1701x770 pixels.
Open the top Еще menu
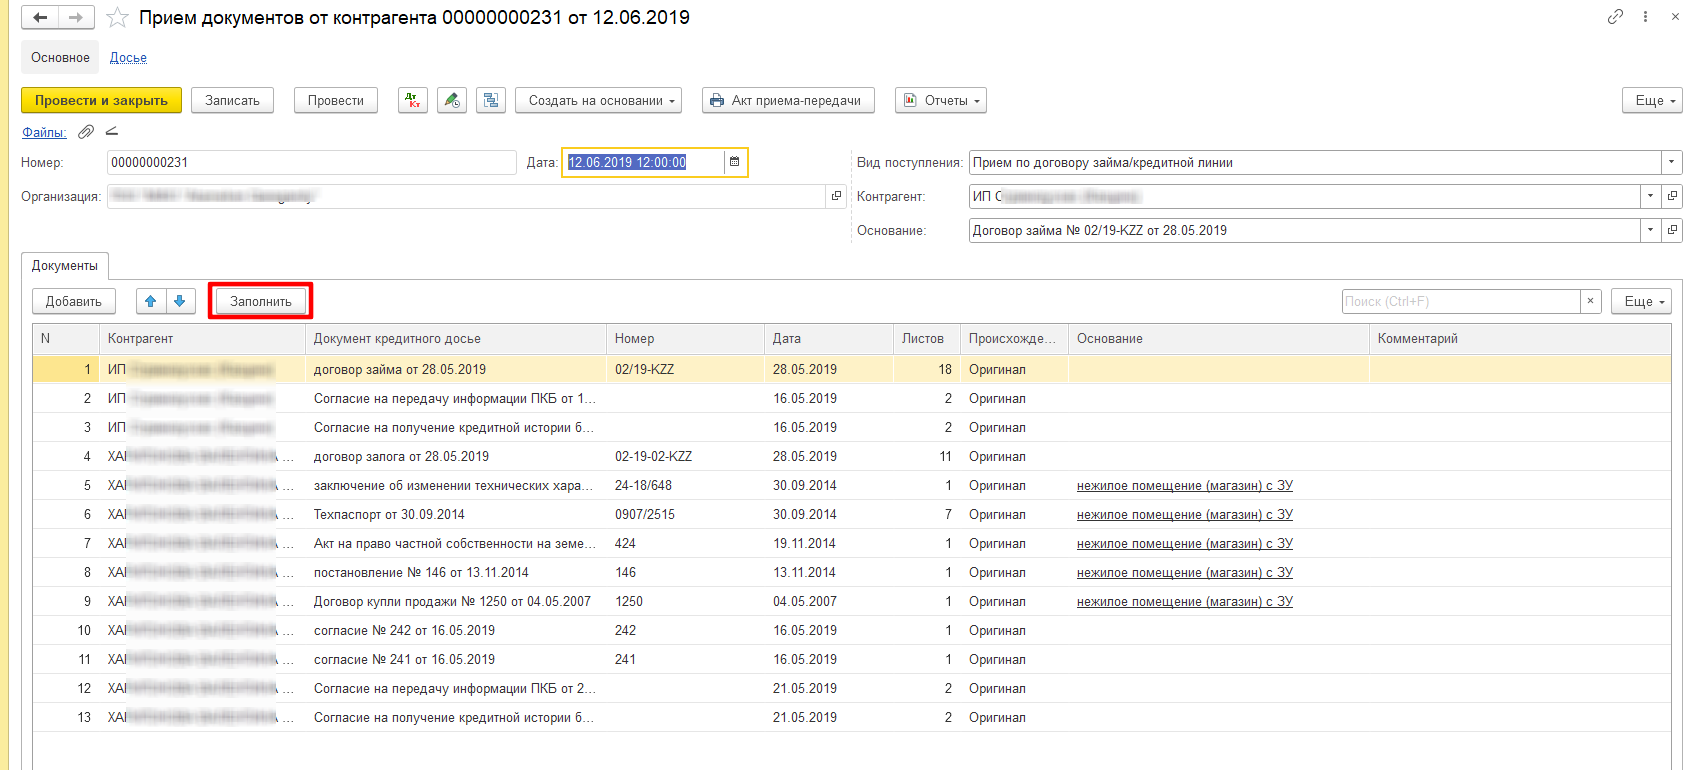(1652, 100)
